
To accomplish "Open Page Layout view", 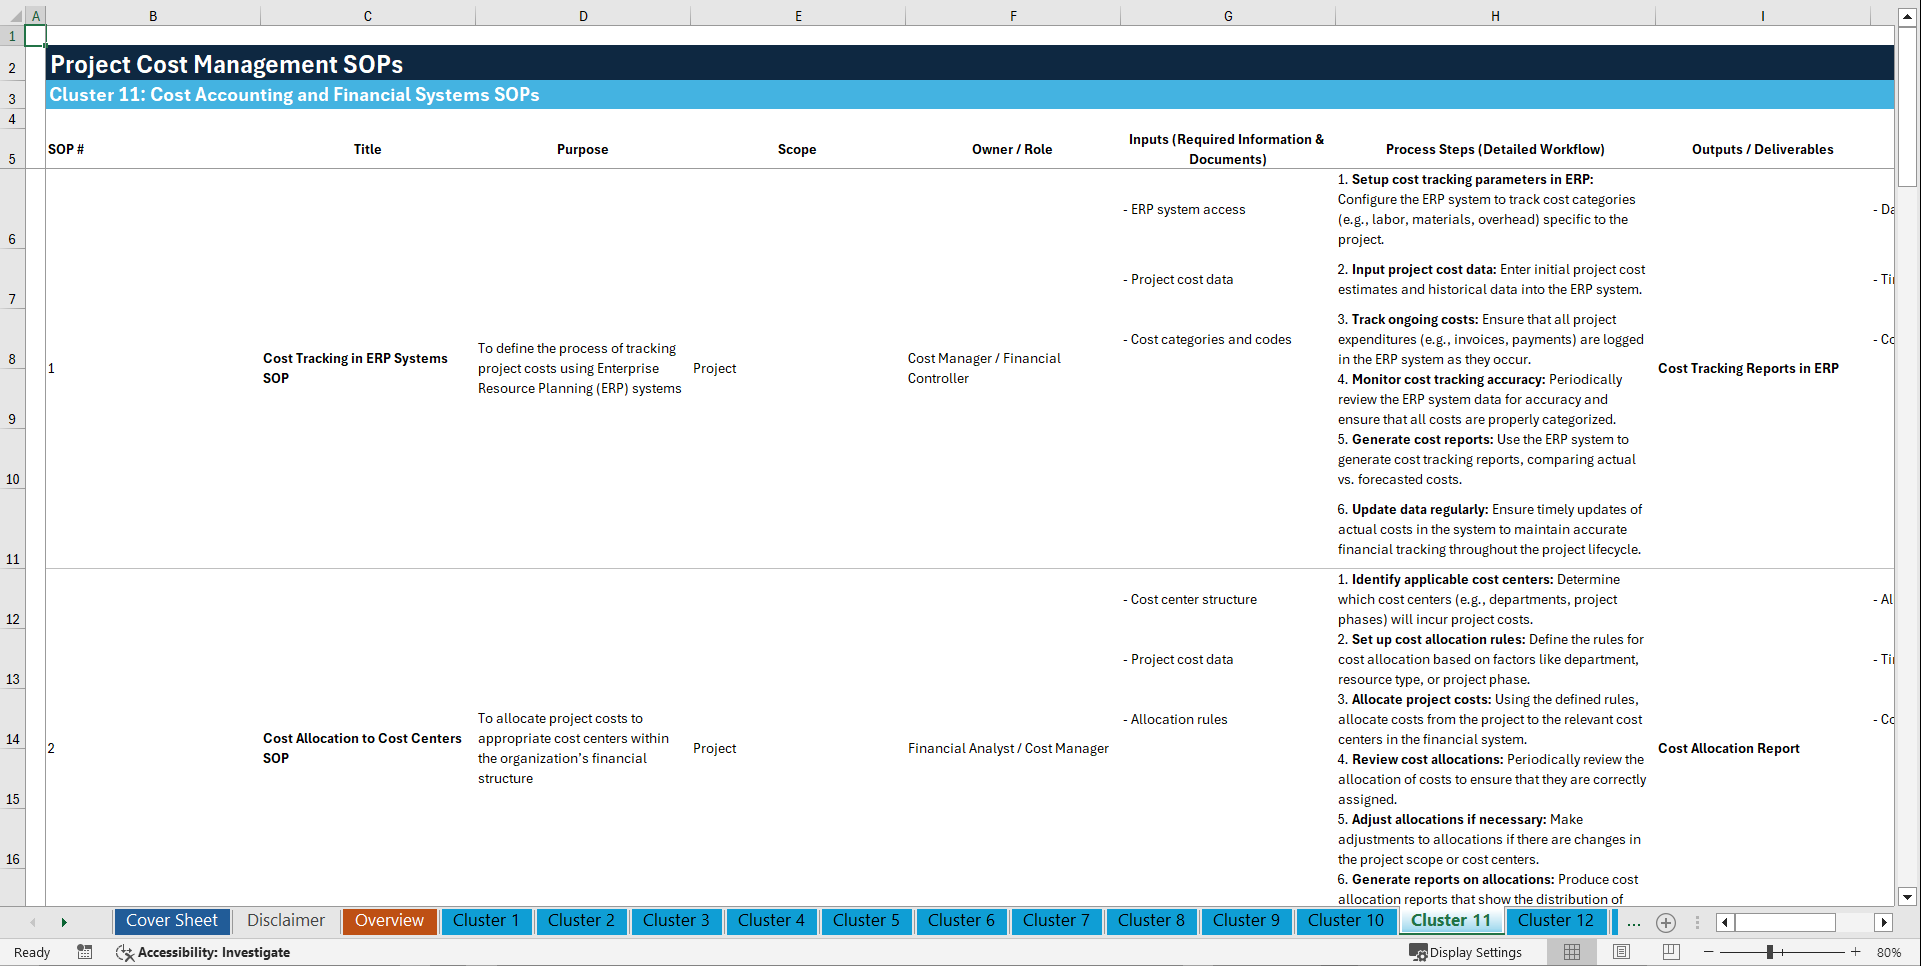I will pos(1621,951).
